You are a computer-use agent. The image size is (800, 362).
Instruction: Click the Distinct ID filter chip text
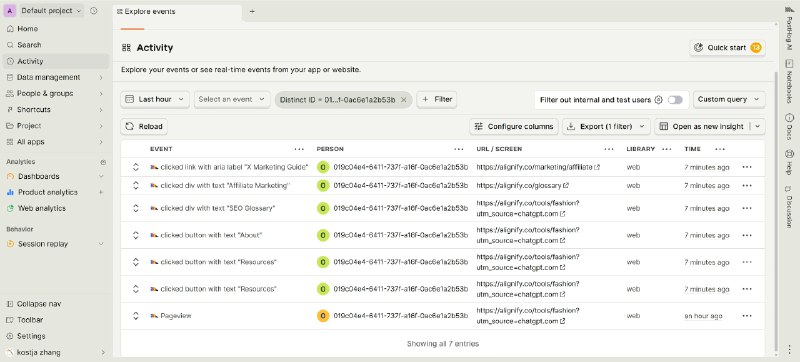coord(337,100)
